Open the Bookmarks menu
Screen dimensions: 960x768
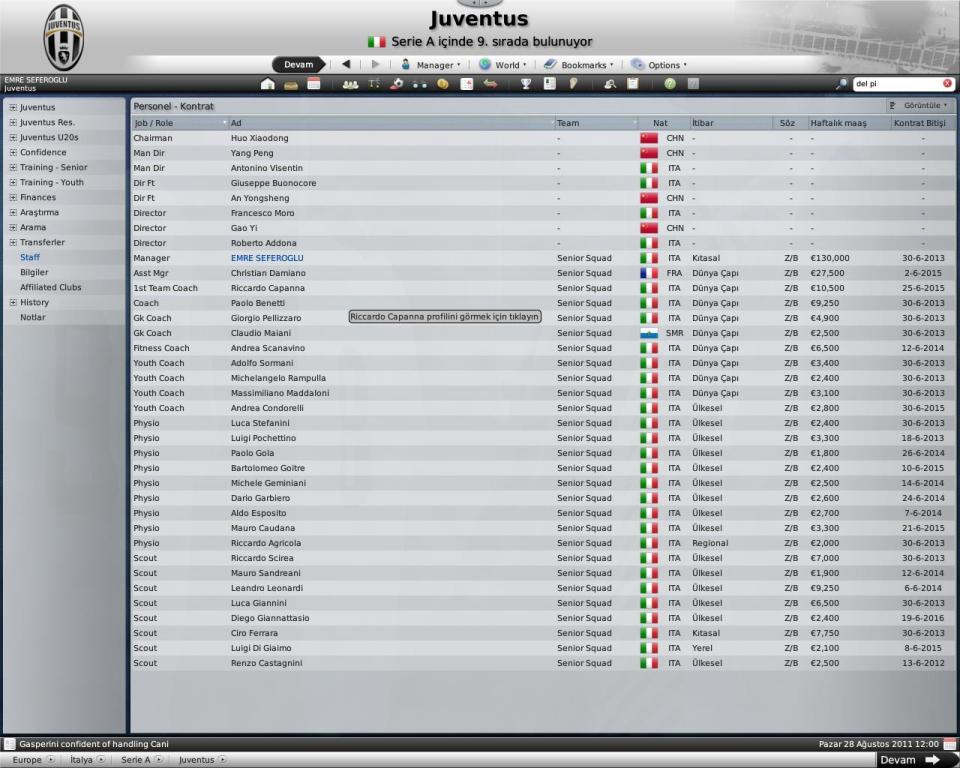(578, 65)
